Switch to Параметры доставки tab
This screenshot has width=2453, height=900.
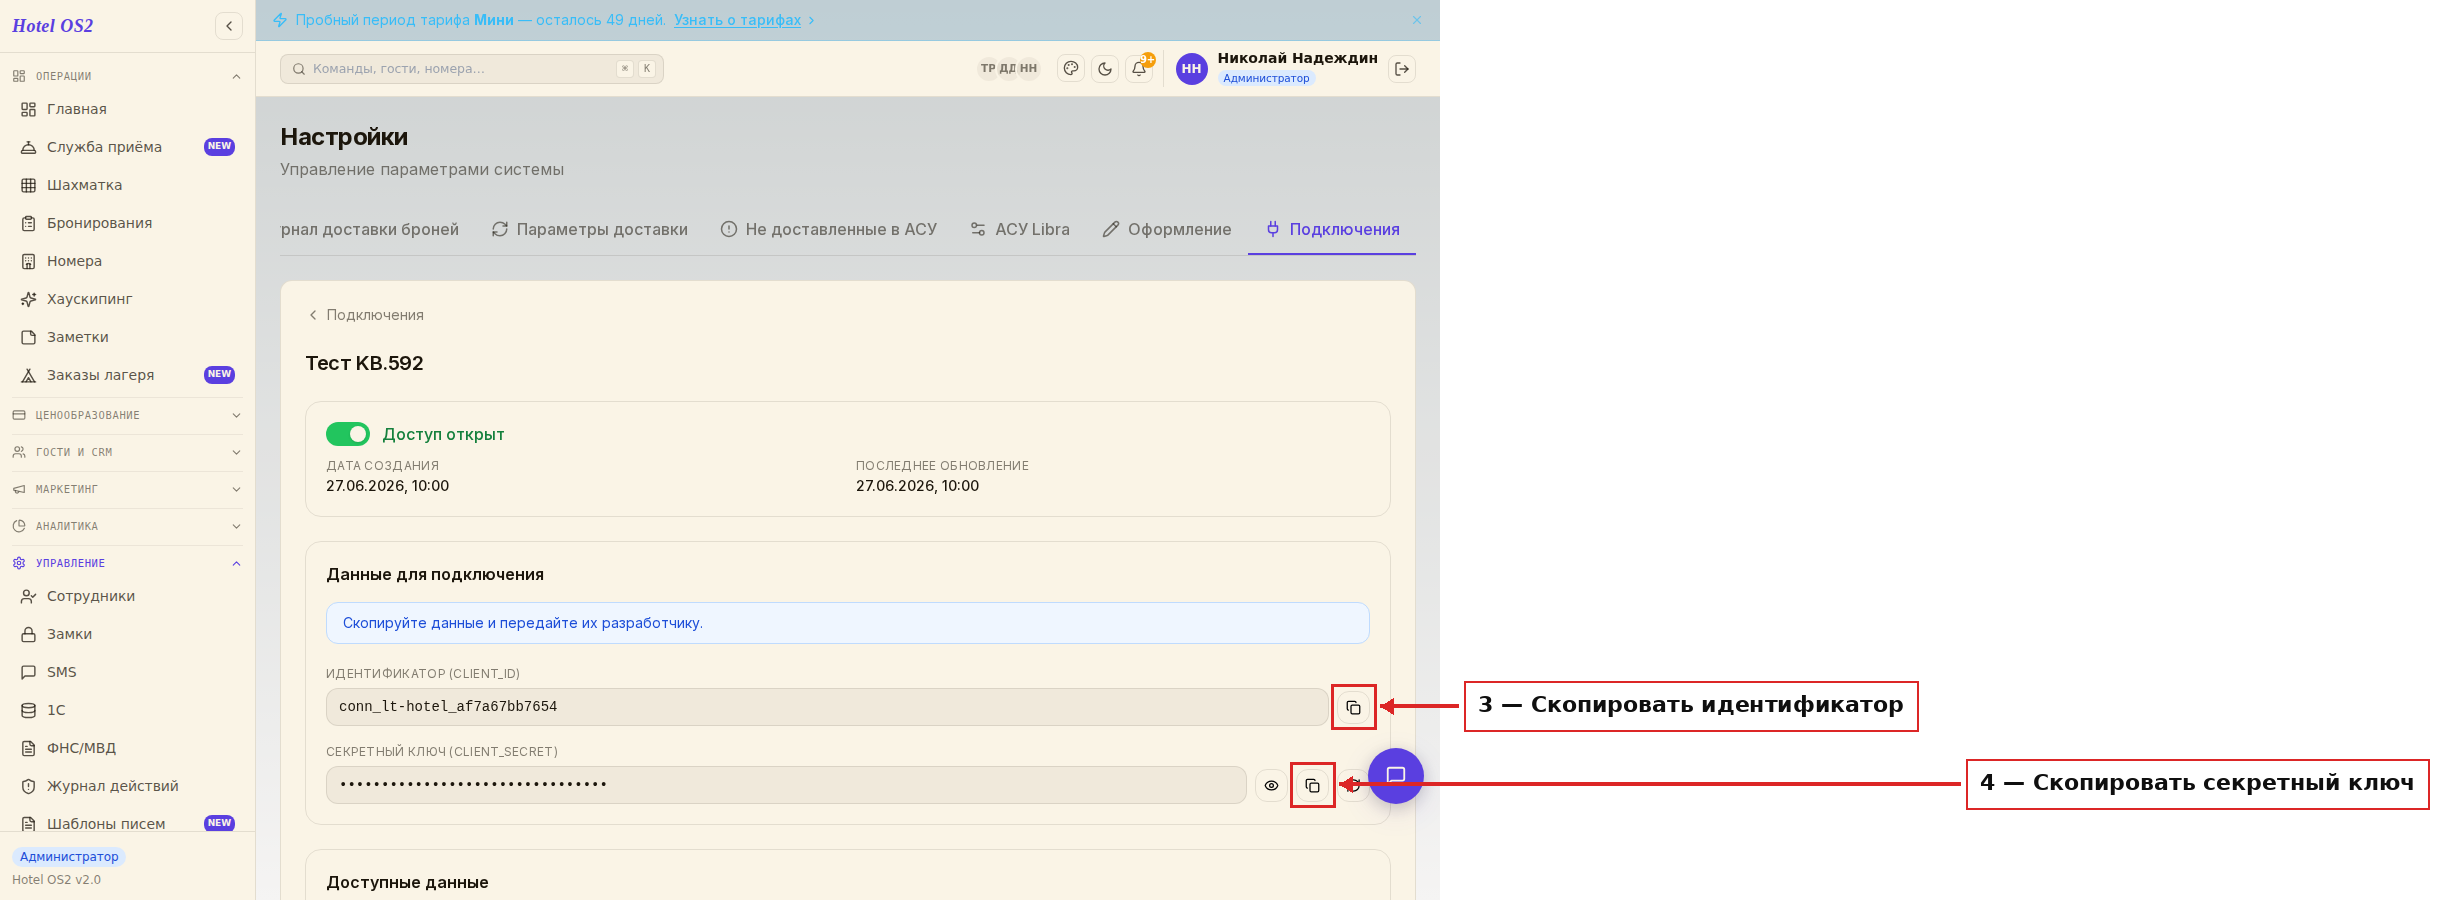click(x=590, y=230)
